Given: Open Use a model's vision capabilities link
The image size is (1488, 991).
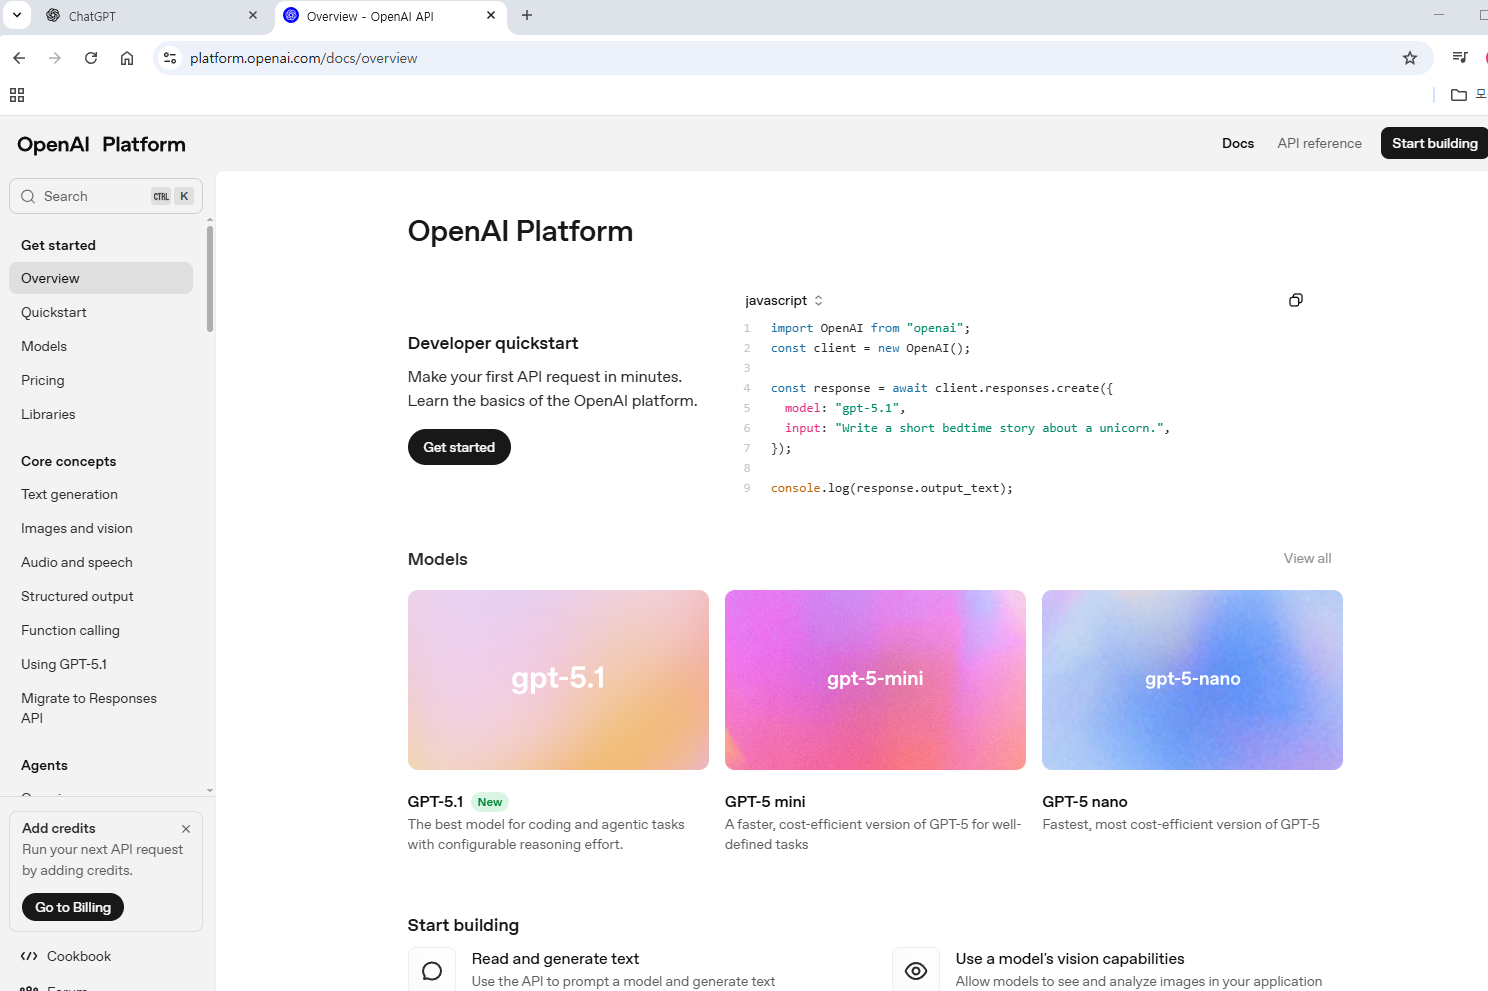Looking at the screenshot, I should click(x=1070, y=958).
